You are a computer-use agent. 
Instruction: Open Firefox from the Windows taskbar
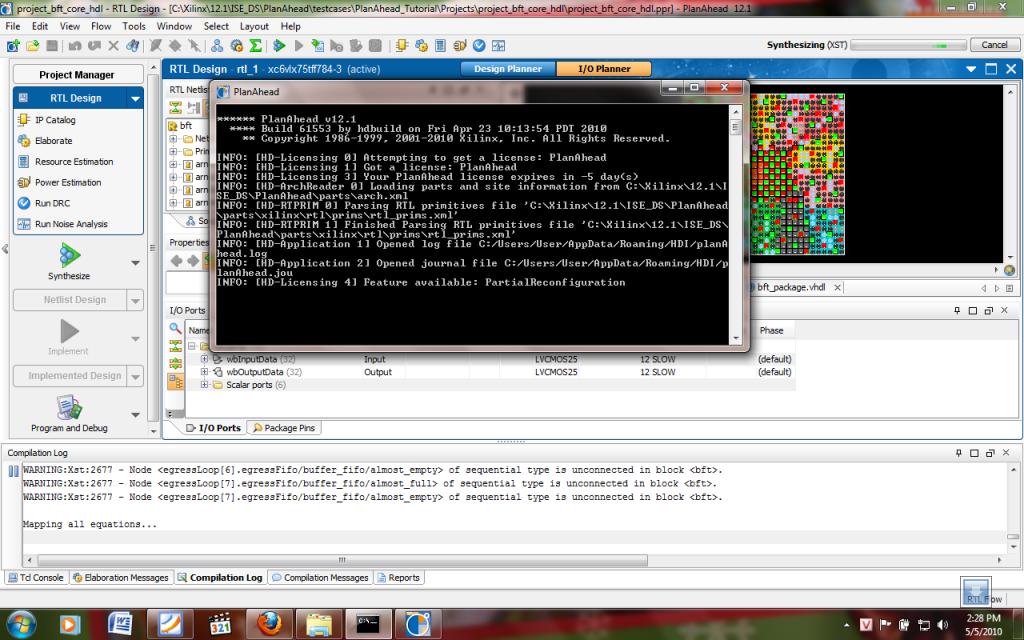(x=268, y=624)
